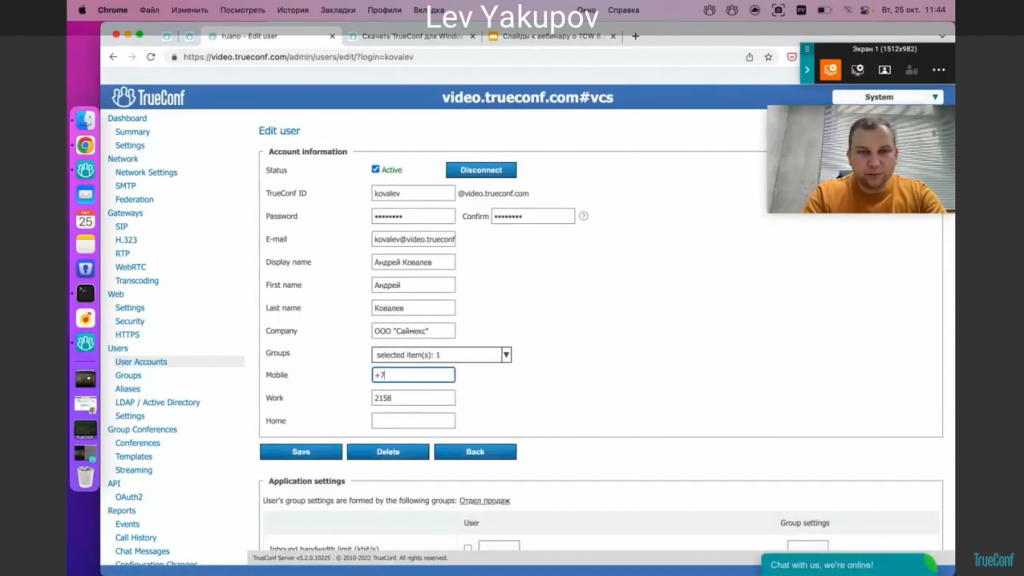Open Network Settings in the sidebar
The width and height of the screenshot is (1024, 576).
(146, 172)
